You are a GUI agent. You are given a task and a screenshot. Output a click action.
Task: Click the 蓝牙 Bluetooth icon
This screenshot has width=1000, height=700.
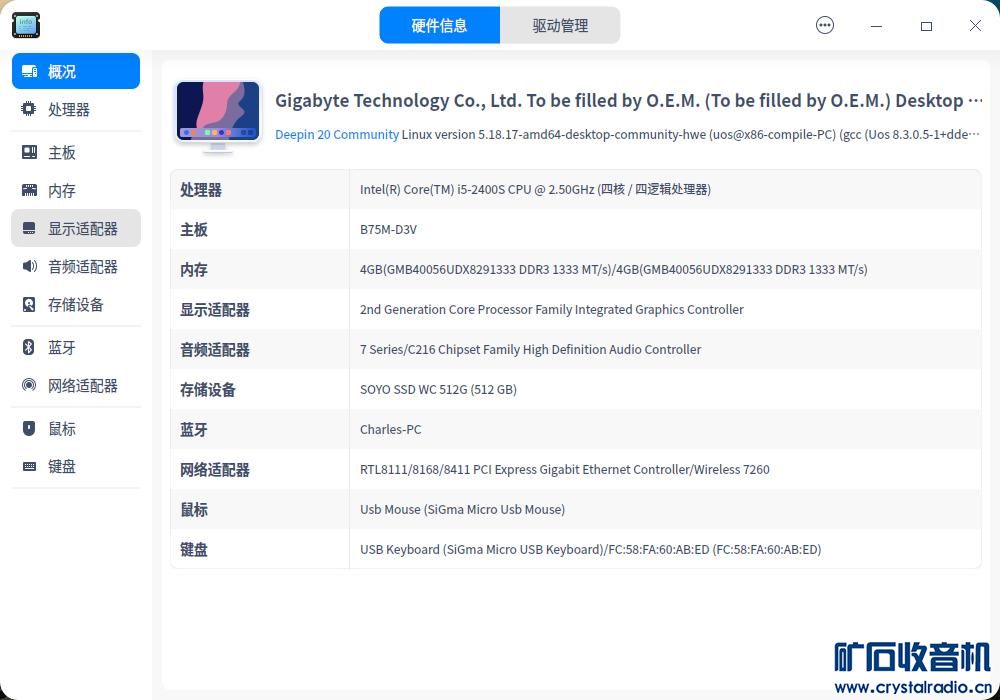tap(29, 347)
